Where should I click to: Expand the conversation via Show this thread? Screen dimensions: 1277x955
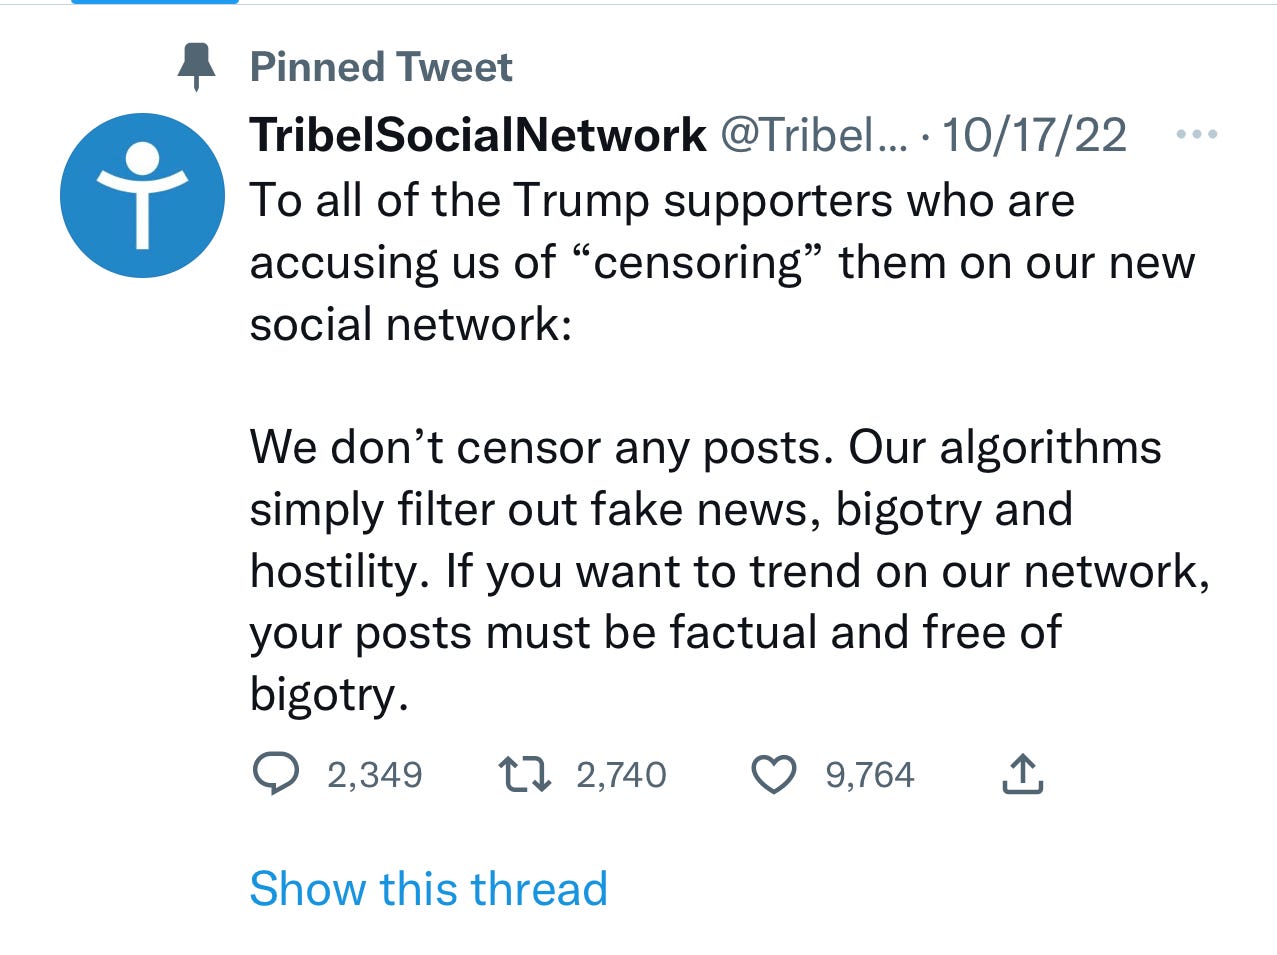click(428, 888)
